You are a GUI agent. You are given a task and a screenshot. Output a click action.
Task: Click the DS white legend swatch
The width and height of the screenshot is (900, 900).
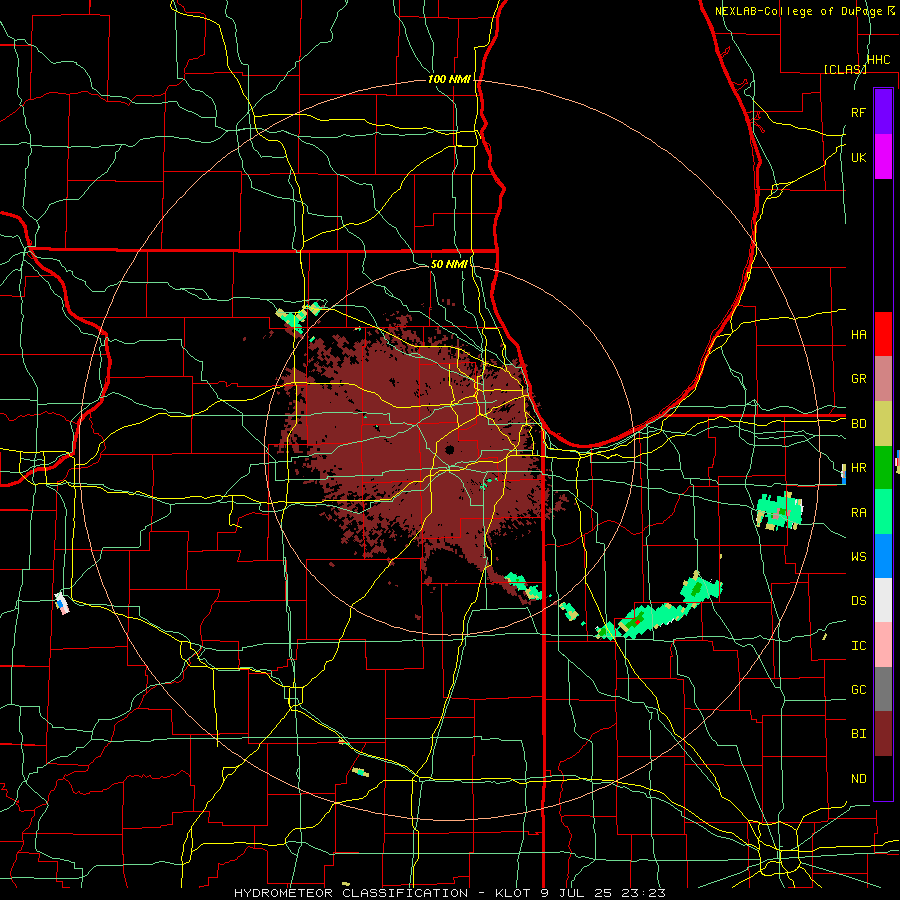(883, 600)
